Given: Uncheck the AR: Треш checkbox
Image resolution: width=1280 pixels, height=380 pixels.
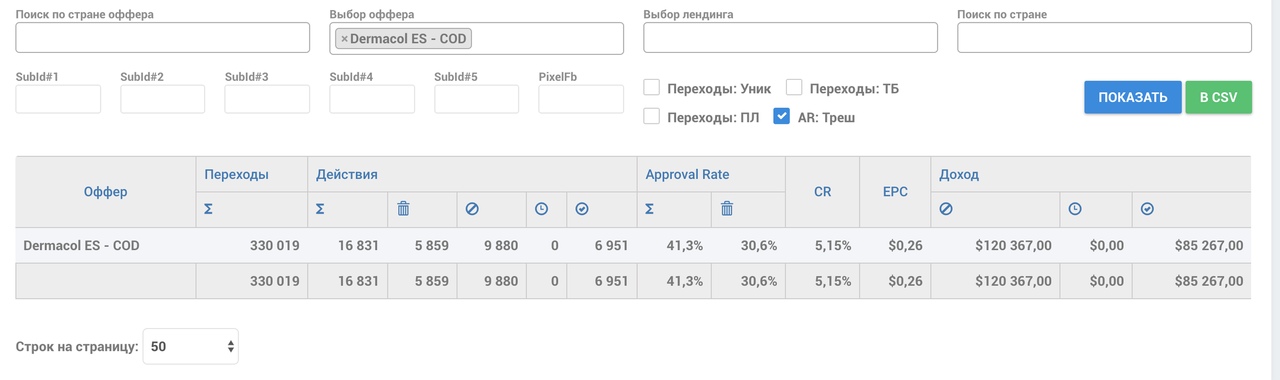Looking at the screenshot, I should tap(782, 116).
